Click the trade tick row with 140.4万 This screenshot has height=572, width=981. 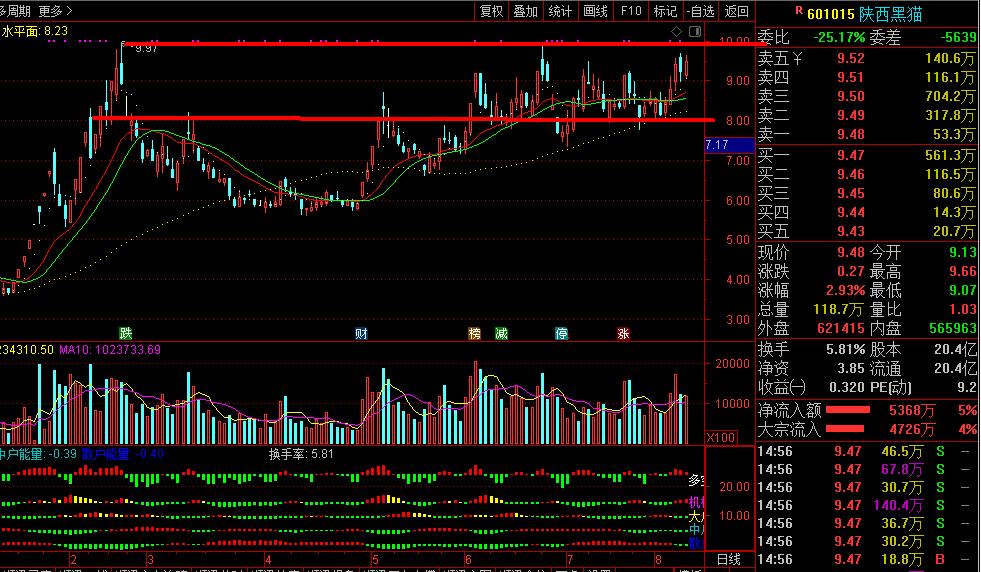point(868,505)
